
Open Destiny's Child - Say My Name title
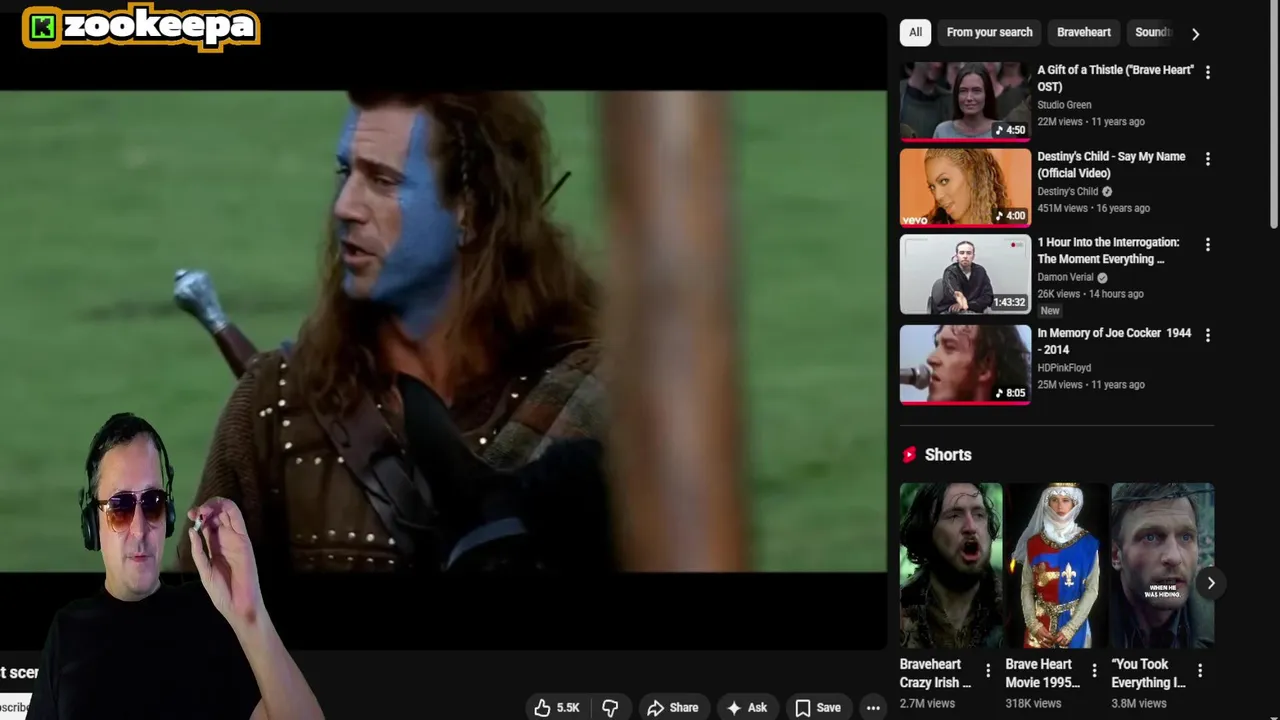(1111, 164)
